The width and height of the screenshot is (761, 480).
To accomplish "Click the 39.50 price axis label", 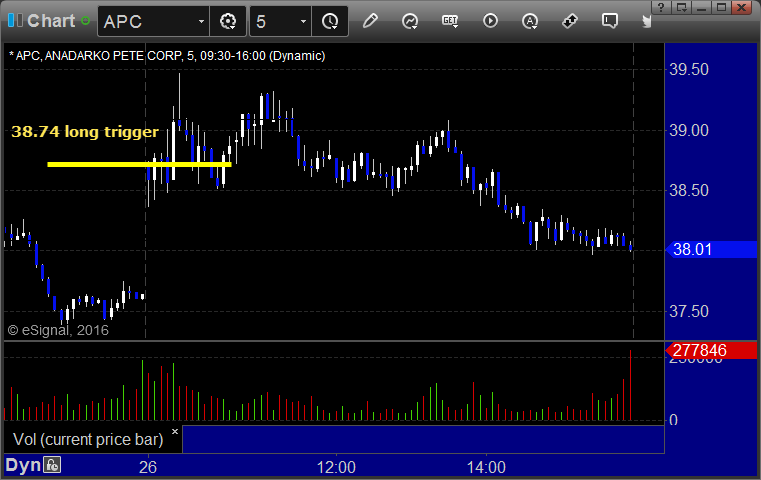I will click(689, 69).
